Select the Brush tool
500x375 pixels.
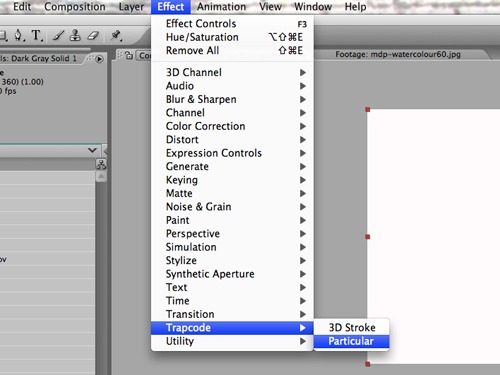coord(58,35)
